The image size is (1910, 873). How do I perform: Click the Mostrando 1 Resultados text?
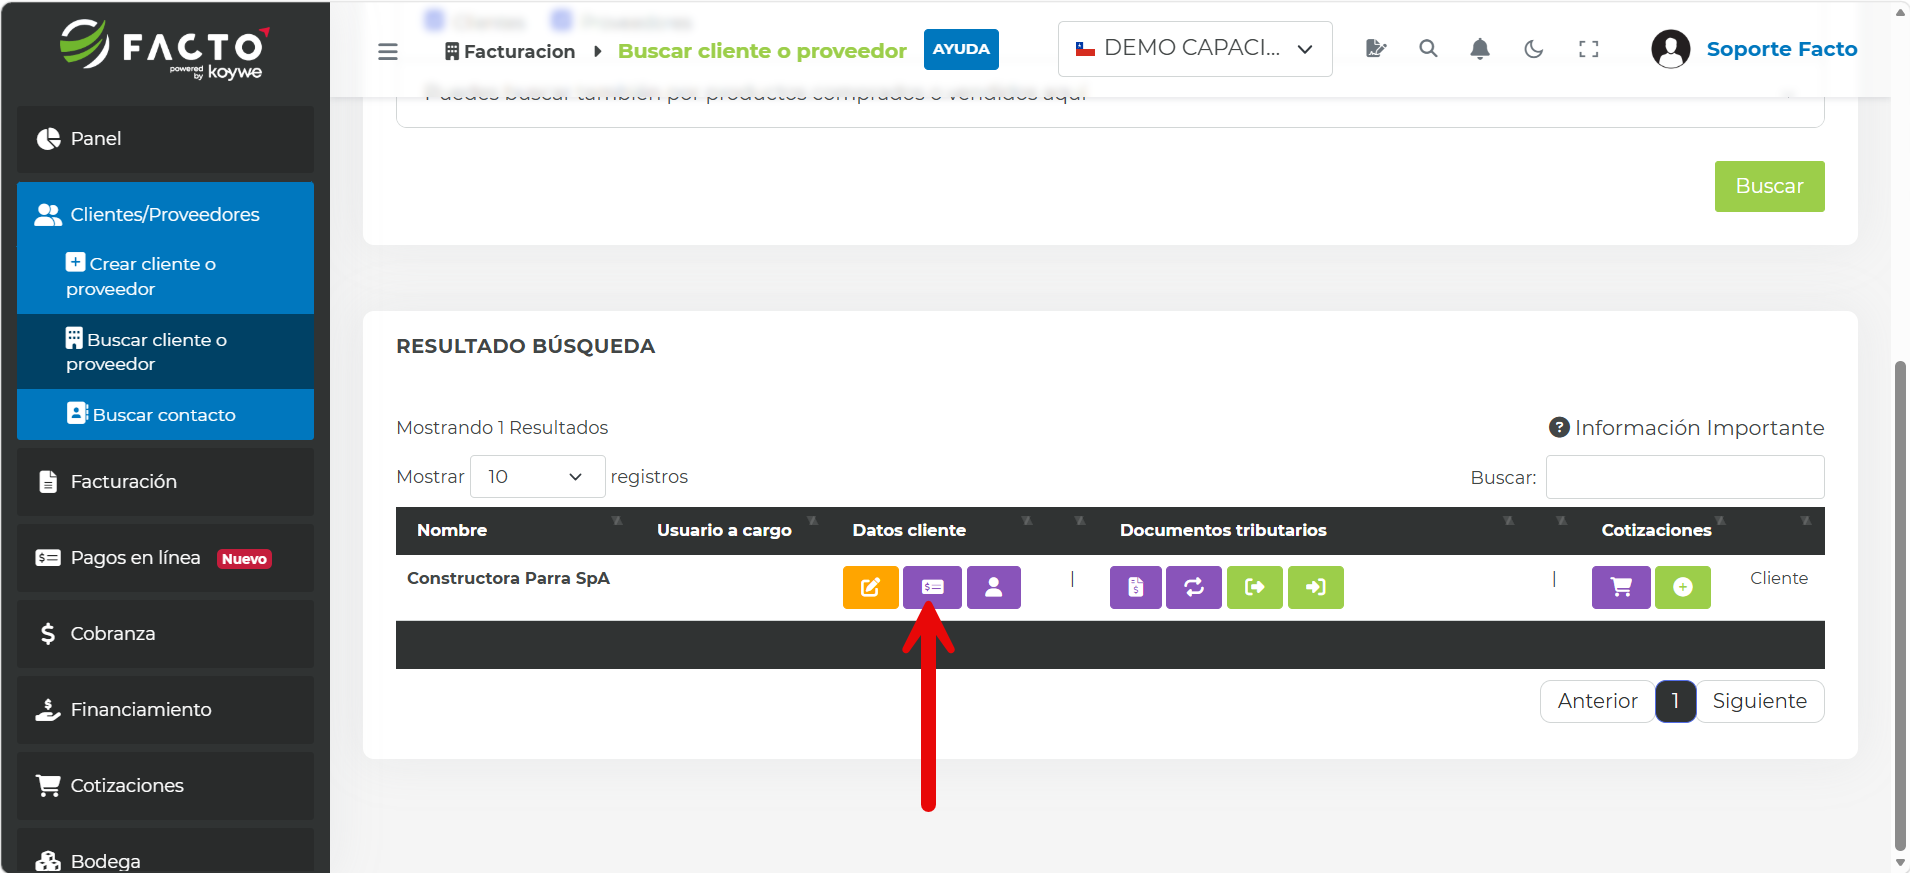point(502,428)
